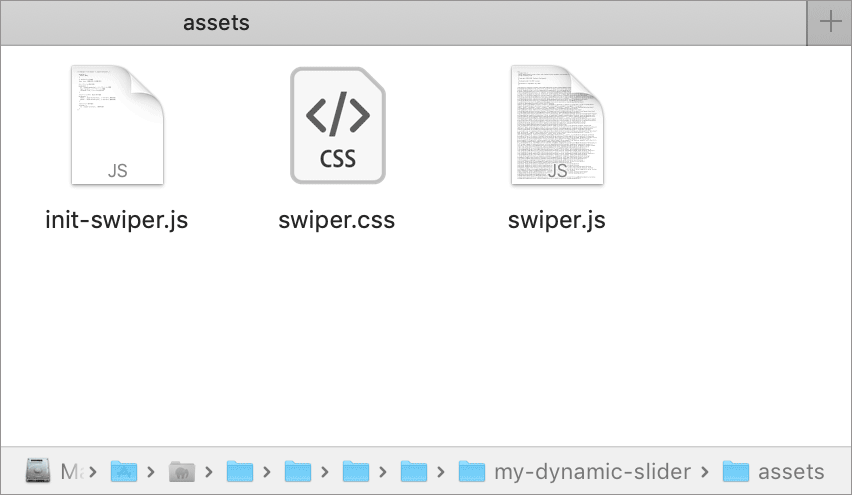Click the swiper.css filename label

(x=337, y=220)
